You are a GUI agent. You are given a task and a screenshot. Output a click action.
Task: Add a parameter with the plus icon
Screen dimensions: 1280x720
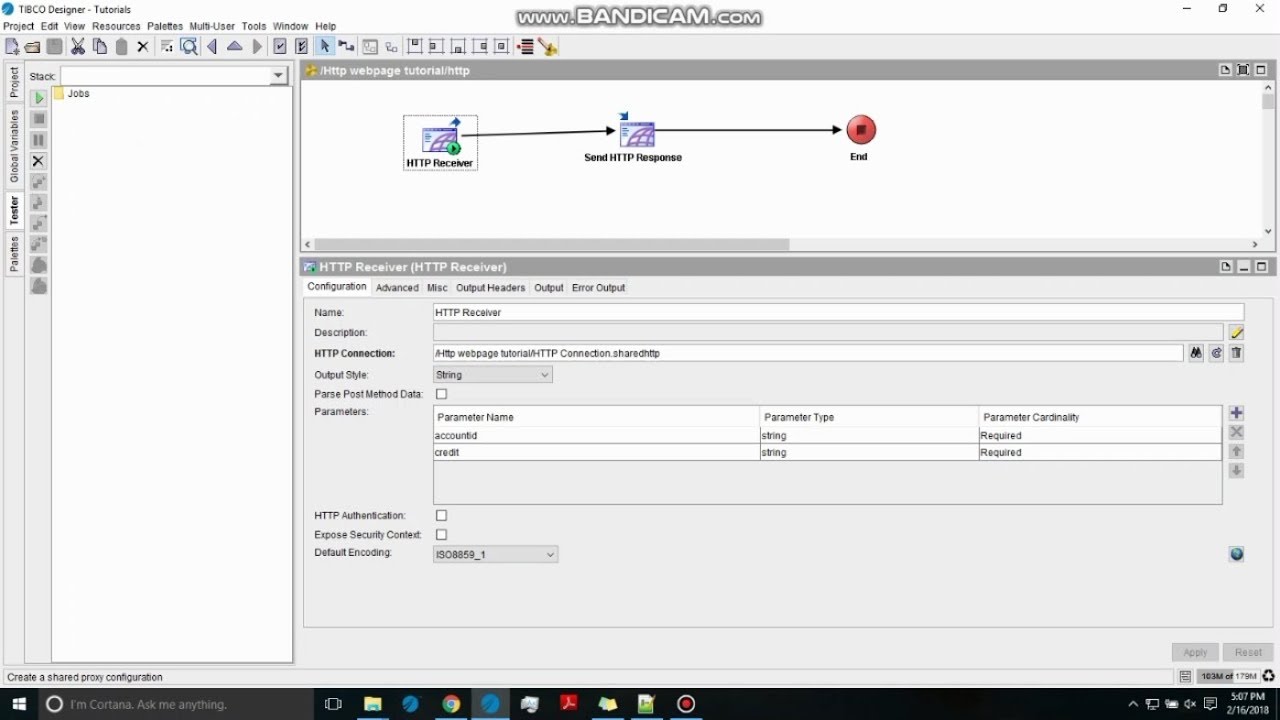1236,413
